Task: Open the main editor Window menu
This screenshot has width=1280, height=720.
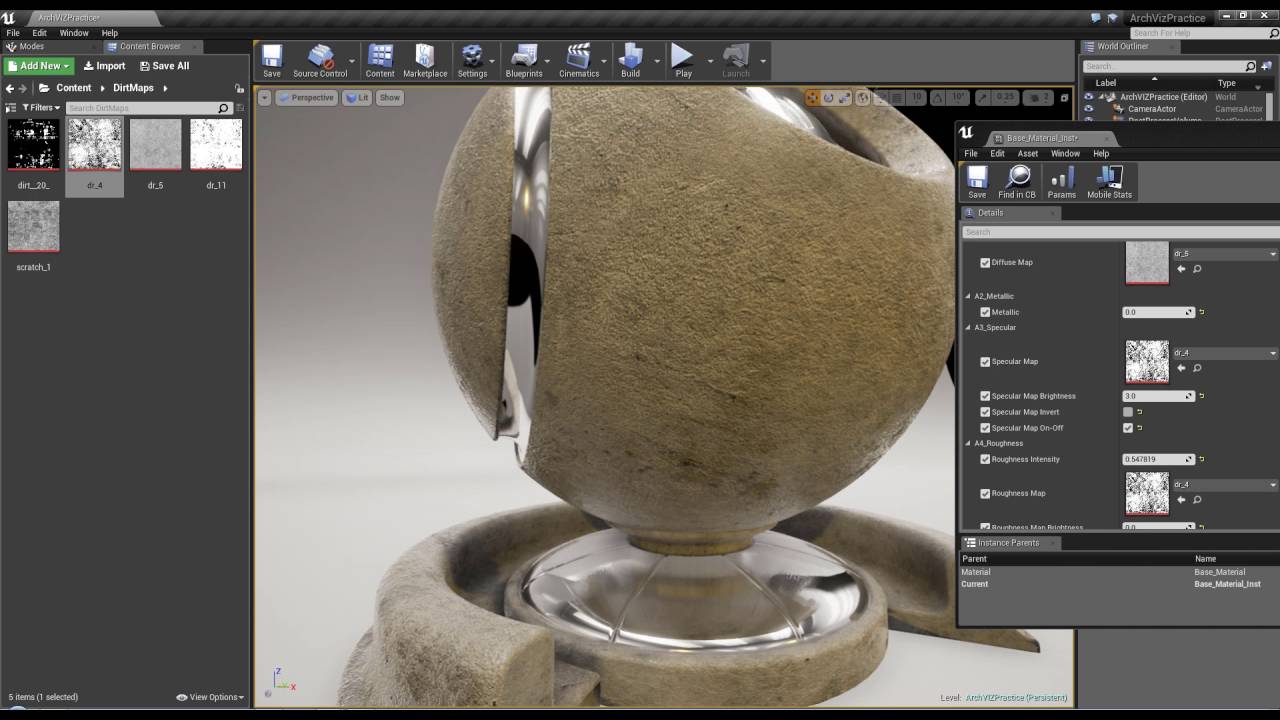Action: coord(74,33)
